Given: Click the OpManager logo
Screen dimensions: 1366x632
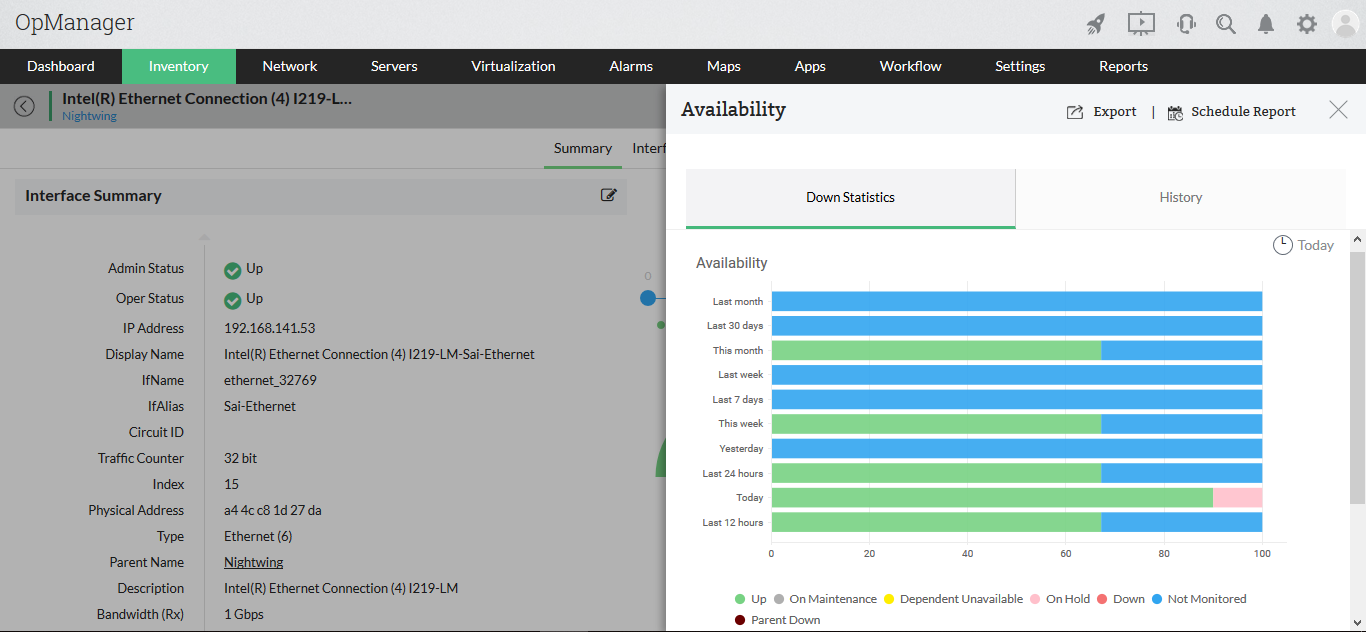Looking at the screenshot, I should tap(75, 22).
